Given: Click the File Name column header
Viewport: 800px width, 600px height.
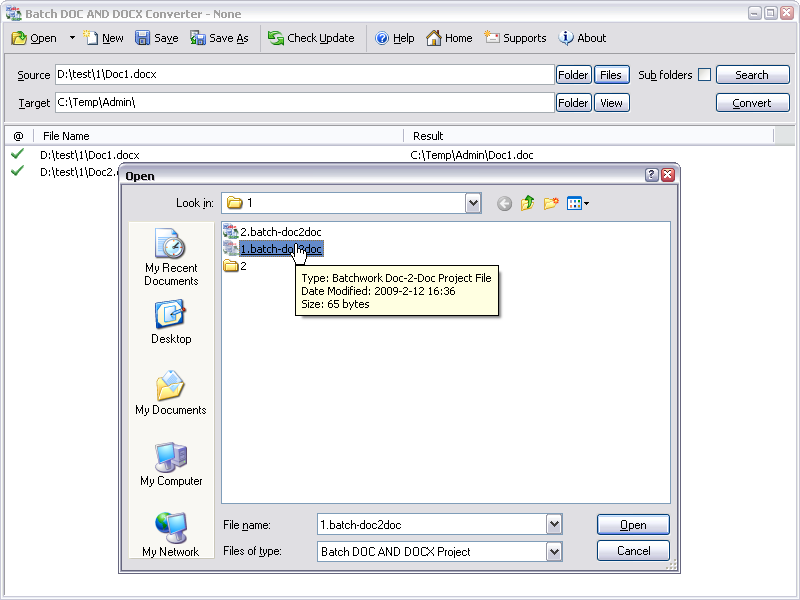Looking at the screenshot, I should pyautogui.click(x=218, y=136).
